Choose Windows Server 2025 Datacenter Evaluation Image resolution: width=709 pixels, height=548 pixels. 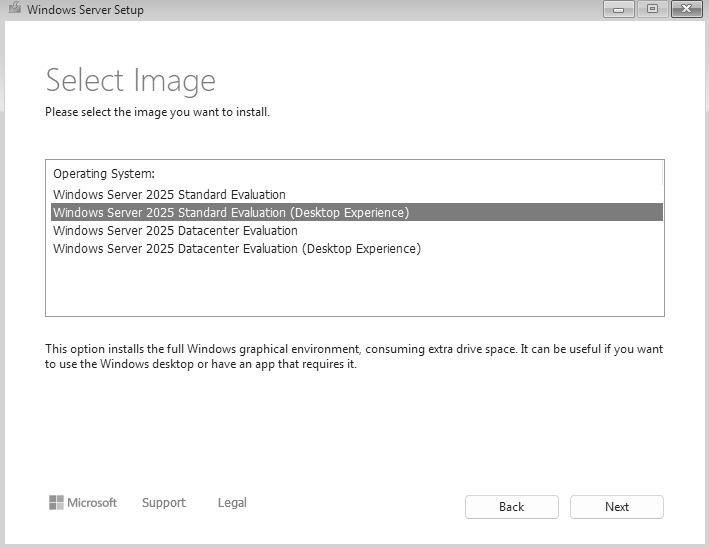pyautogui.click(x=357, y=230)
